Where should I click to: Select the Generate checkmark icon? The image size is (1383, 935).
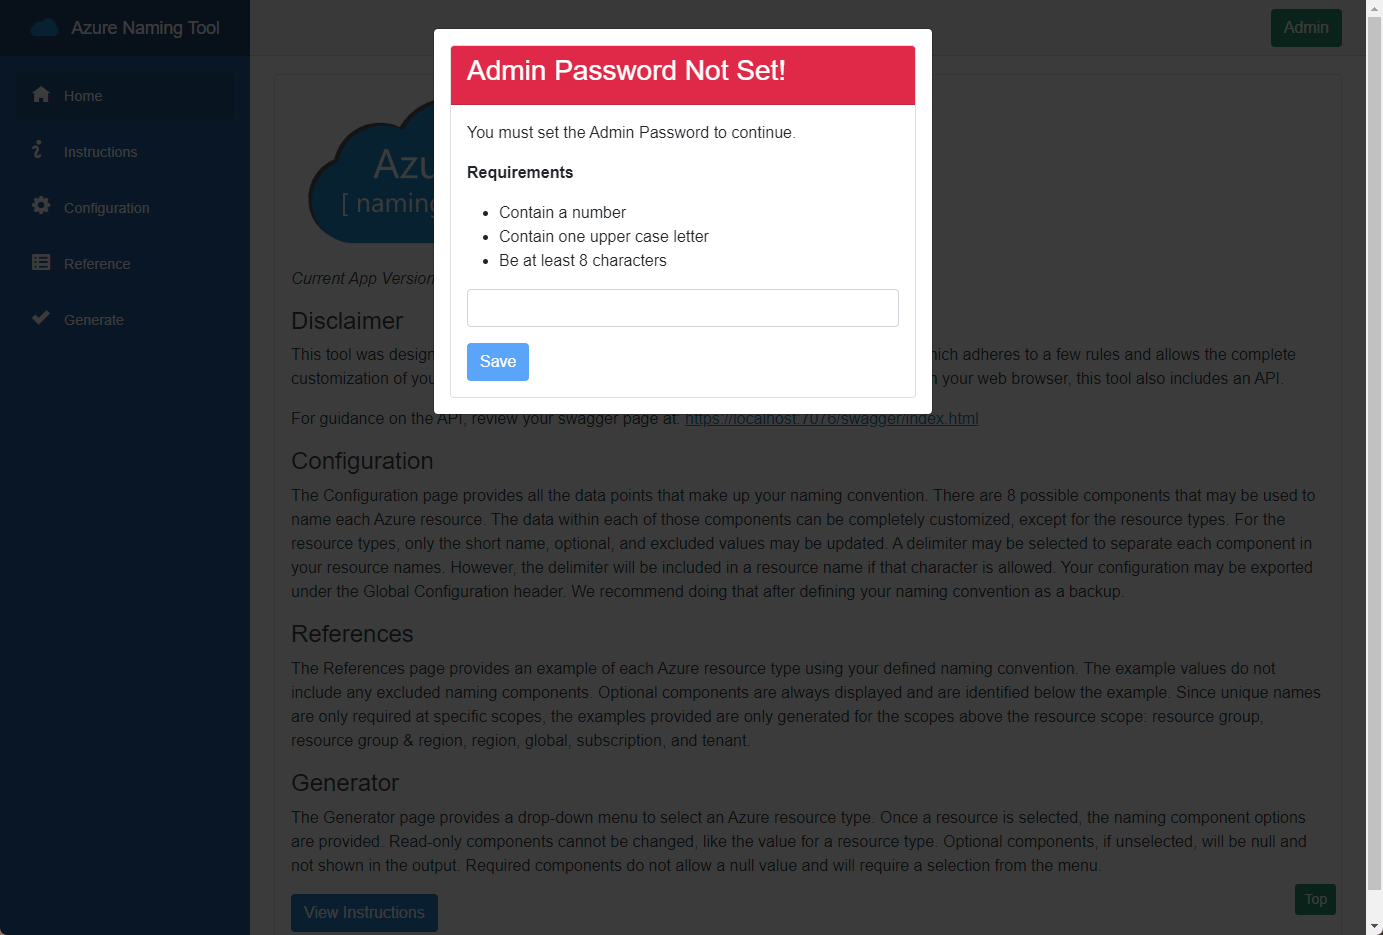pos(40,318)
